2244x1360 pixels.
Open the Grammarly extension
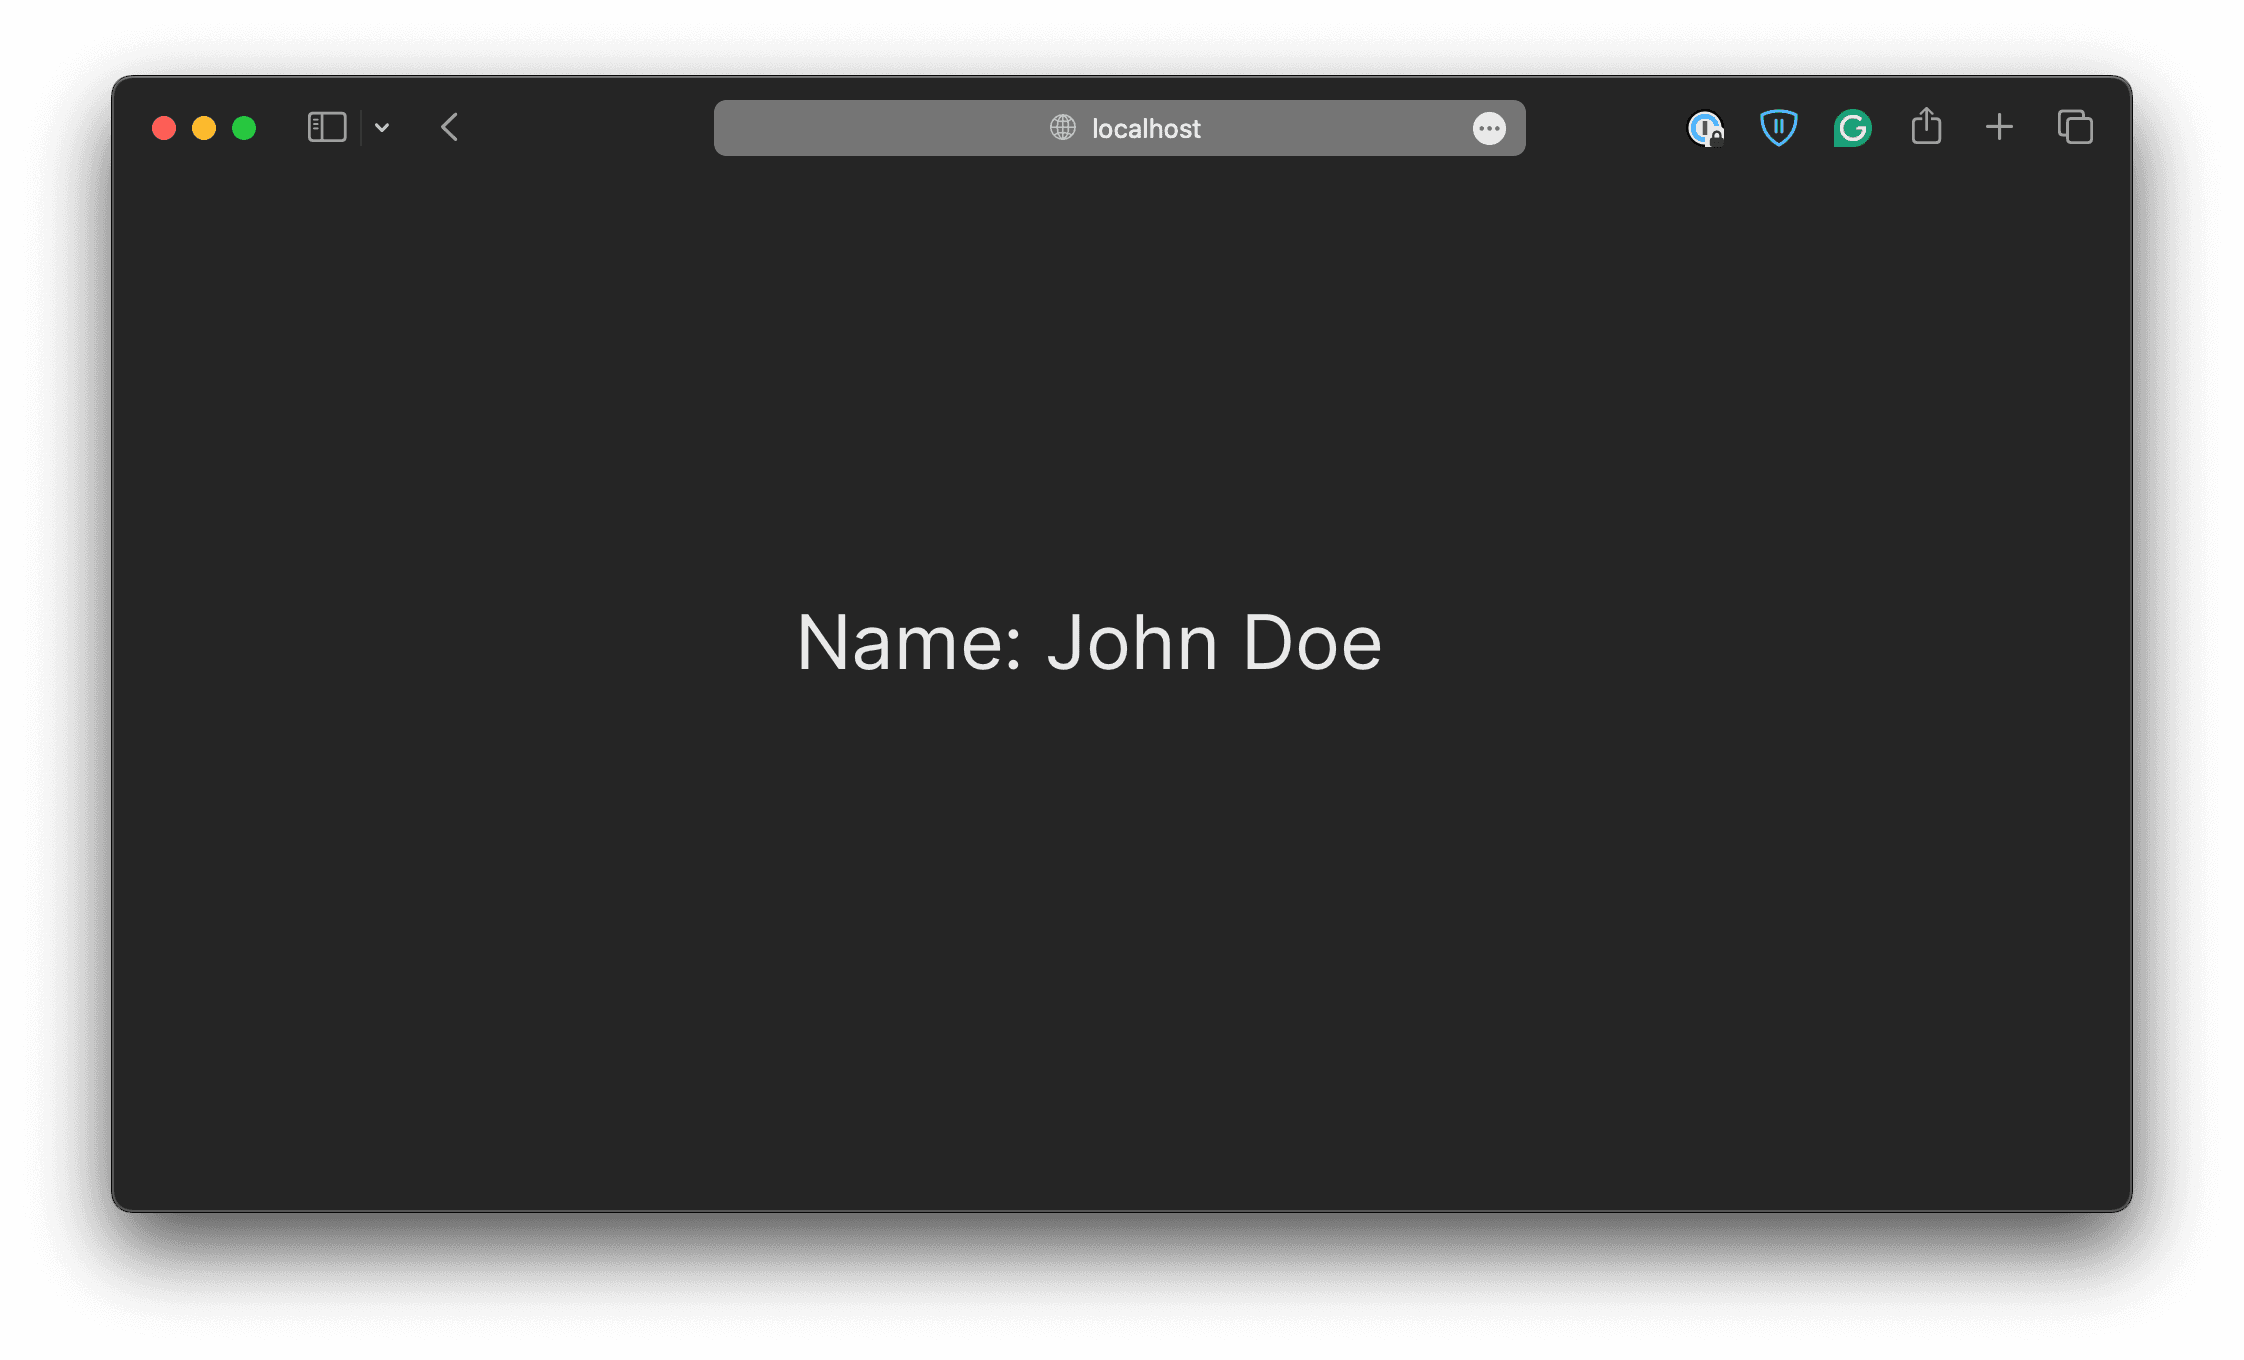[x=1852, y=128]
